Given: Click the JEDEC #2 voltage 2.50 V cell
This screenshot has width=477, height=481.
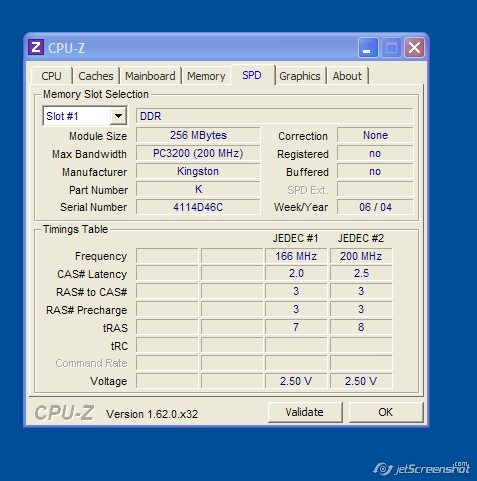Looking at the screenshot, I should pyautogui.click(x=361, y=381).
